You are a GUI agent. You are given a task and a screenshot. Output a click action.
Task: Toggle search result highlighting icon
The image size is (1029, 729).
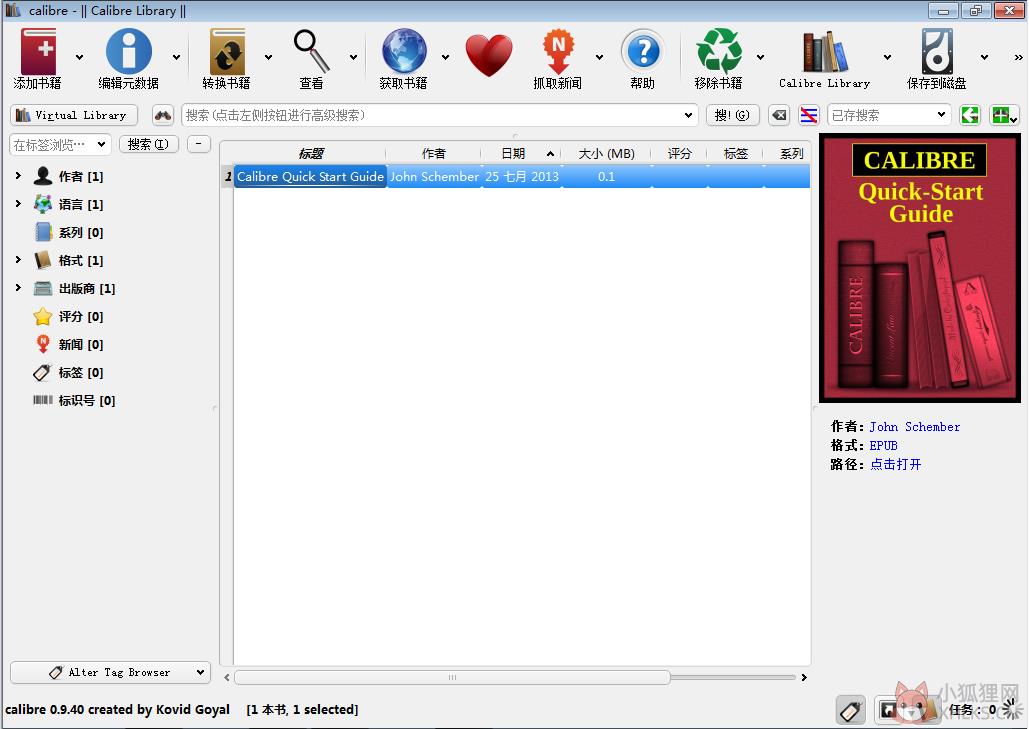tap(808, 115)
